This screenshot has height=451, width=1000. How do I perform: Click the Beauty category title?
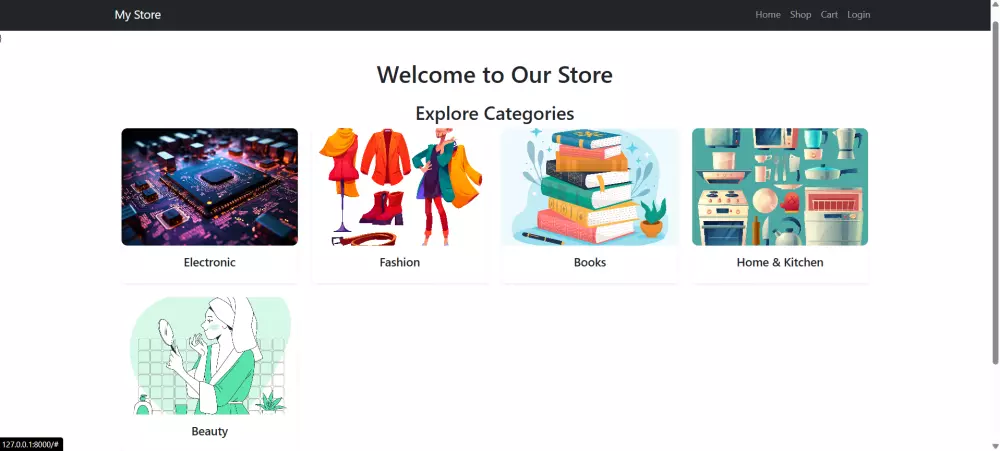(x=210, y=431)
